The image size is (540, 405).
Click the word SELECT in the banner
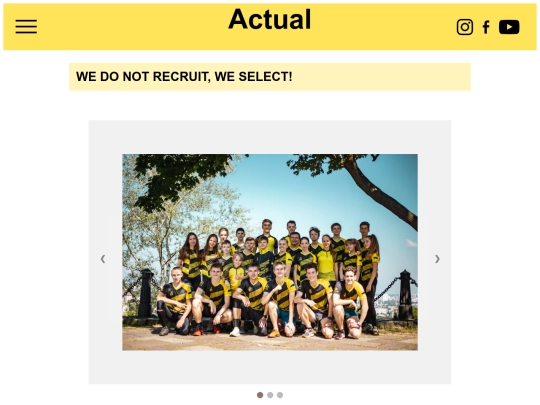[x=265, y=76]
